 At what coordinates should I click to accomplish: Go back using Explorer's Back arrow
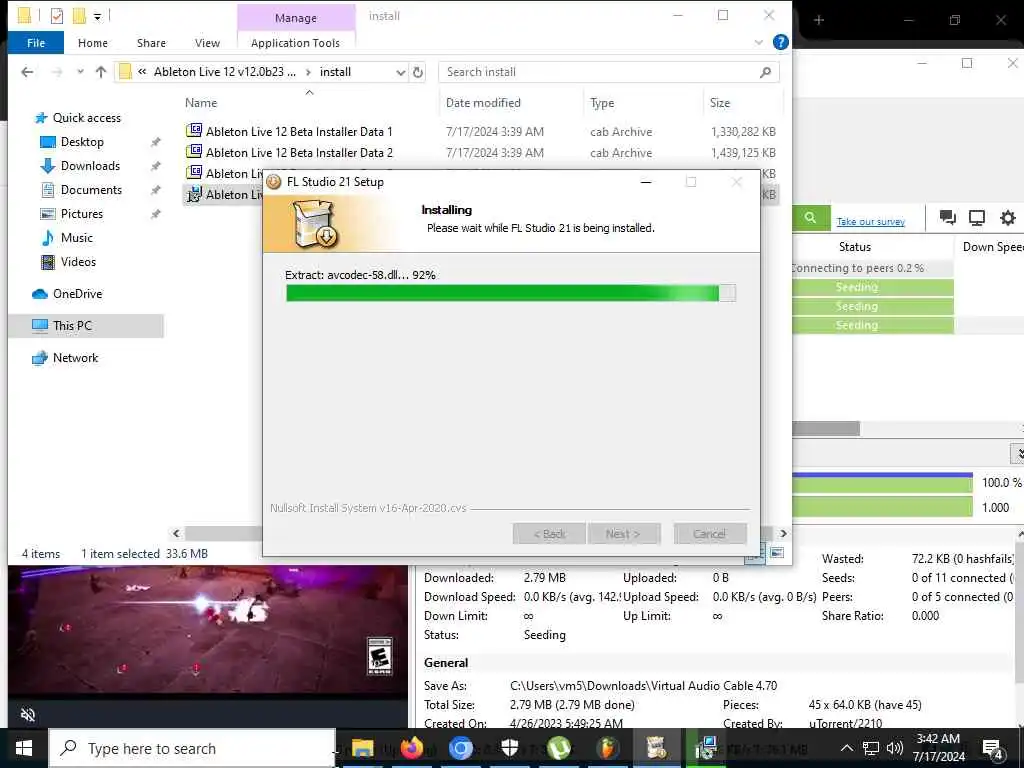(x=27, y=72)
